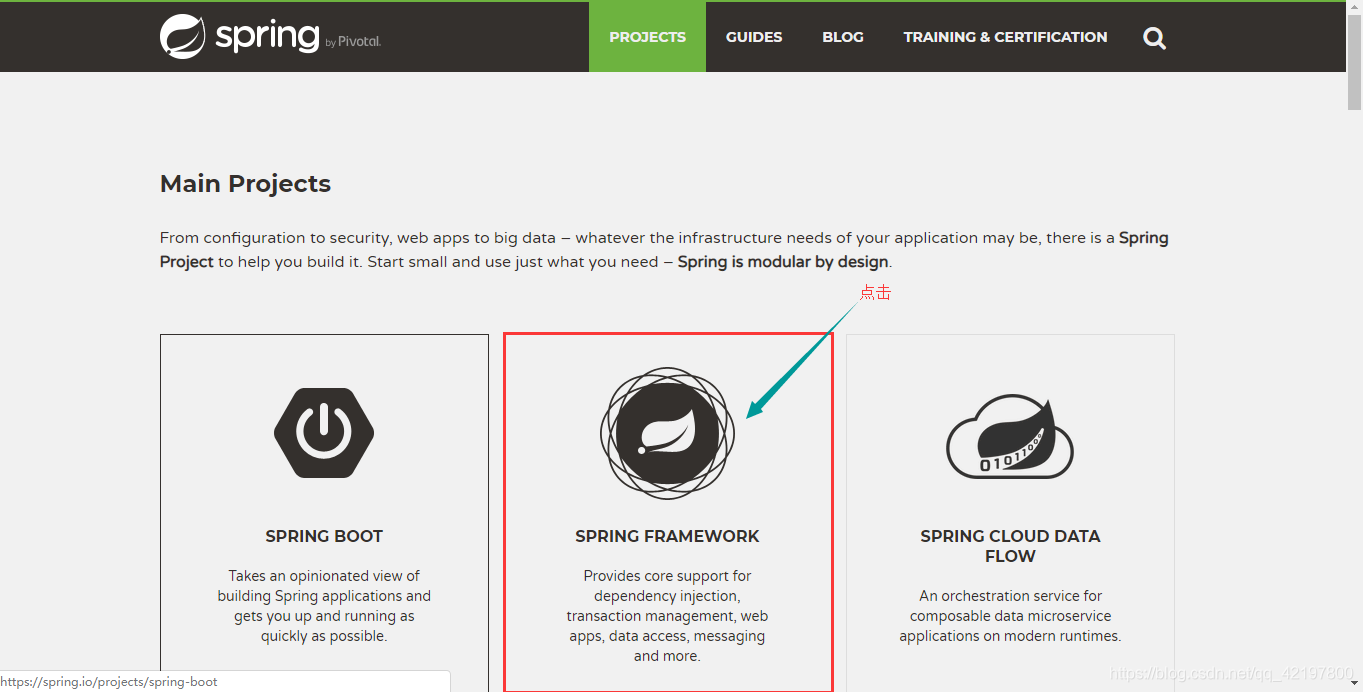Click the vertical scrollbar thumb
The image size is (1363, 692).
click(1354, 63)
